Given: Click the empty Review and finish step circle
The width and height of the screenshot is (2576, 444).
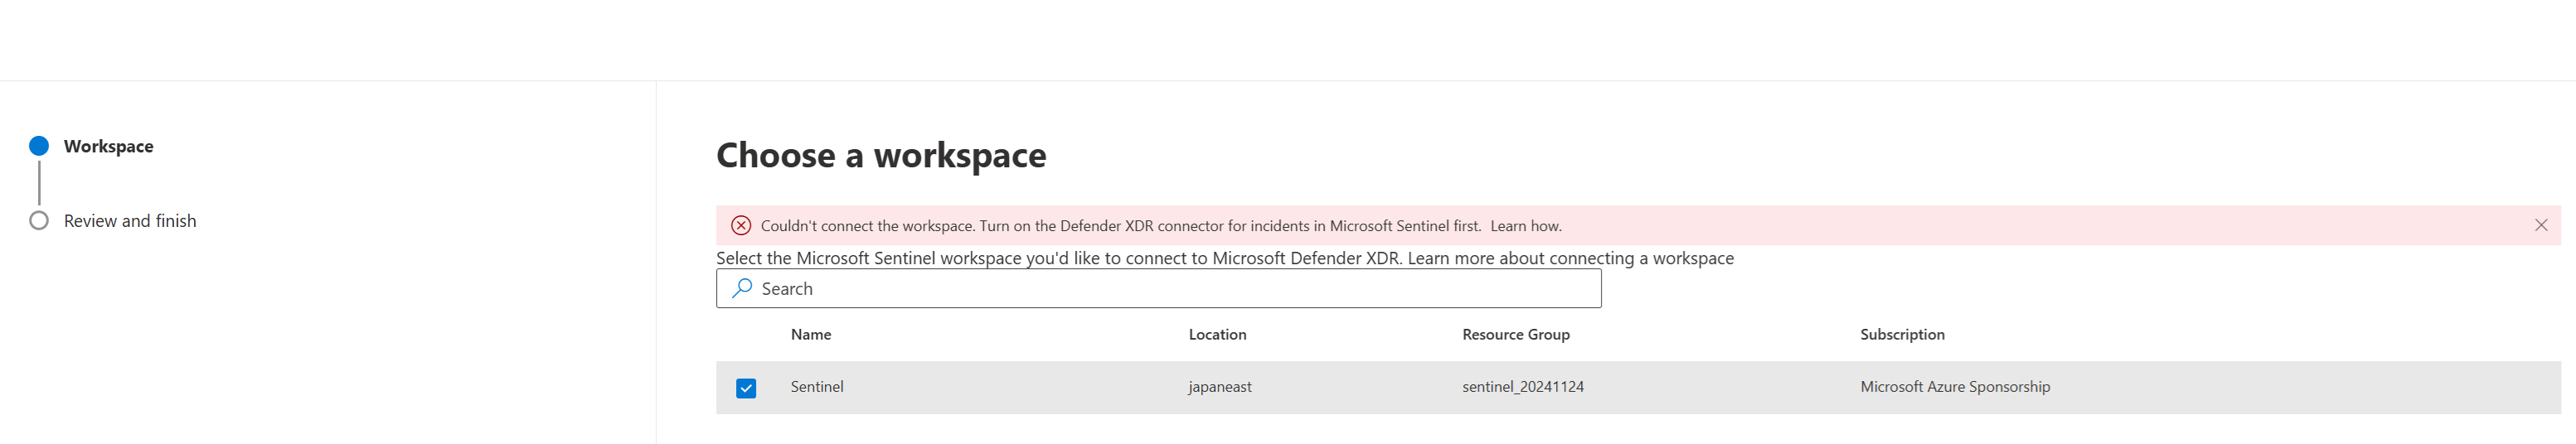Looking at the screenshot, I should (x=39, y=220).
